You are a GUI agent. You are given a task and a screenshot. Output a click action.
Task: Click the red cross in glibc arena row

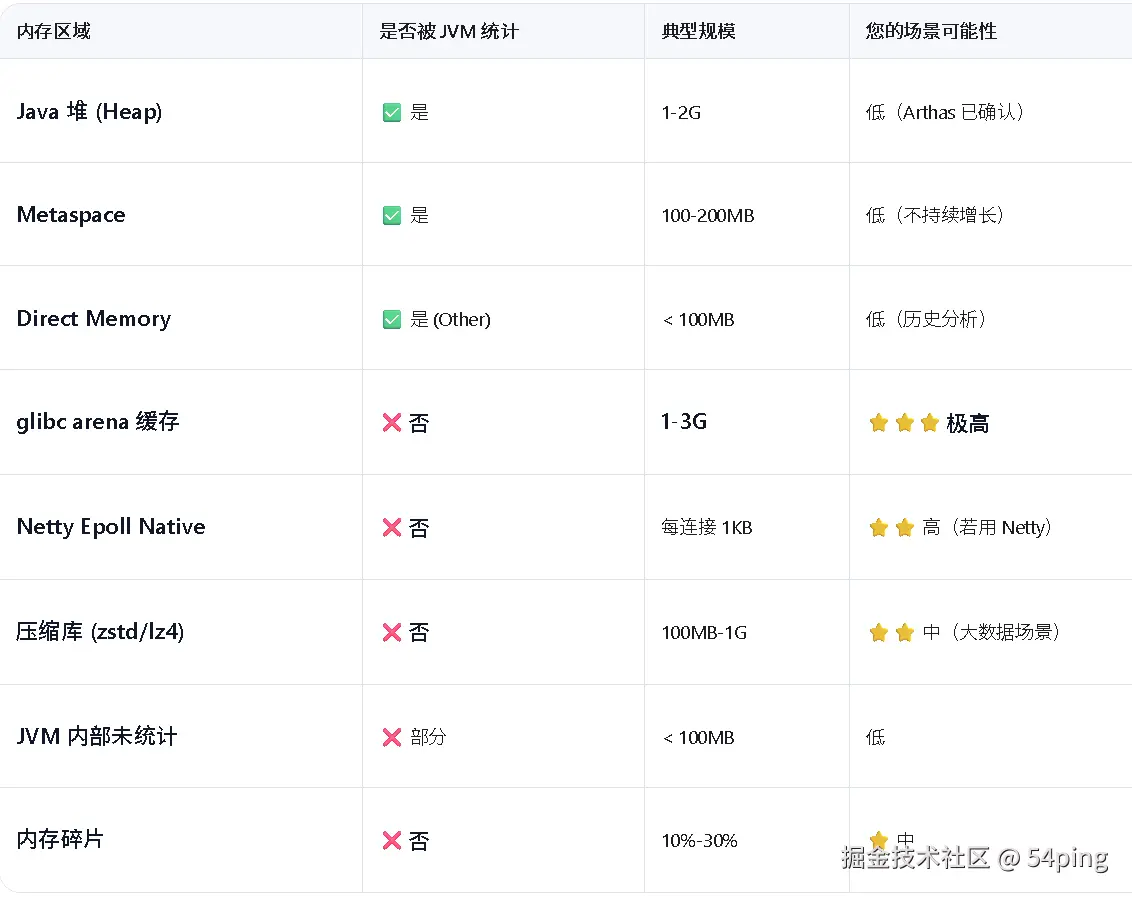tap(392, 423)
